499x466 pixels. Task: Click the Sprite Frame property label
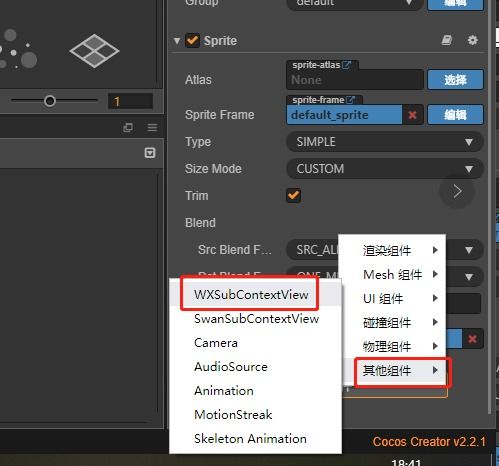point(219,115)
